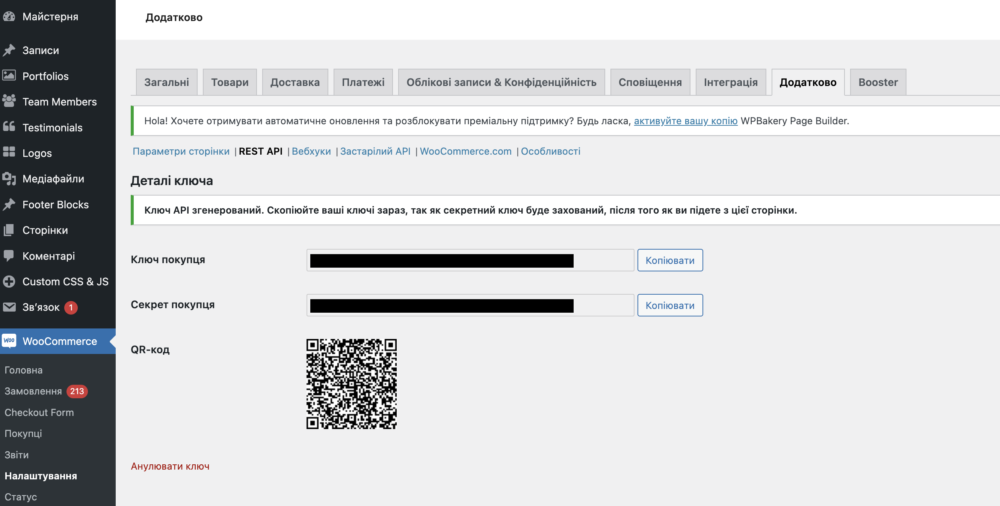The image size is (1000, 506).
Task: Copy the Ключ покупця value
Action: [x=670, y=260]
